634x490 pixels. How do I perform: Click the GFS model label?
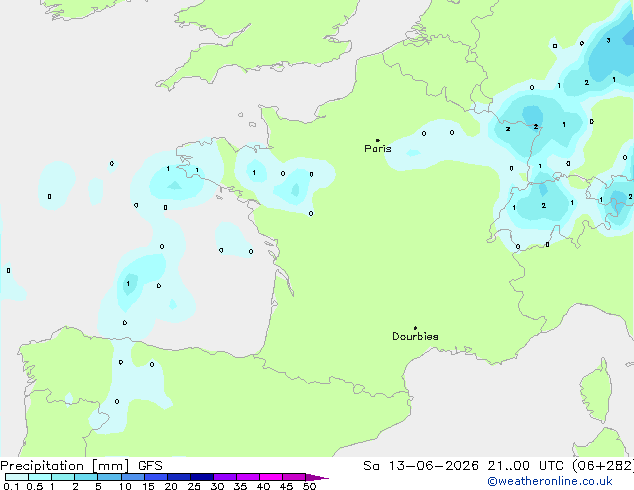(x=150, y=466)
